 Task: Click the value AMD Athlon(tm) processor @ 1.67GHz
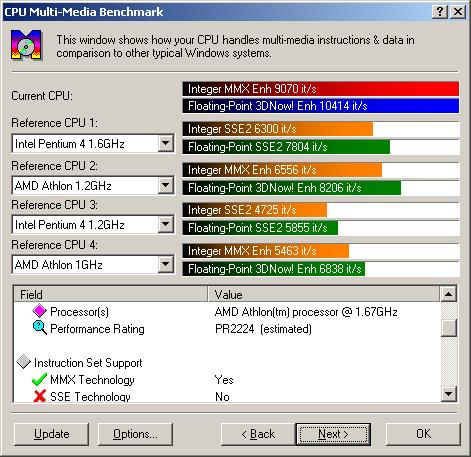point(306,312)
